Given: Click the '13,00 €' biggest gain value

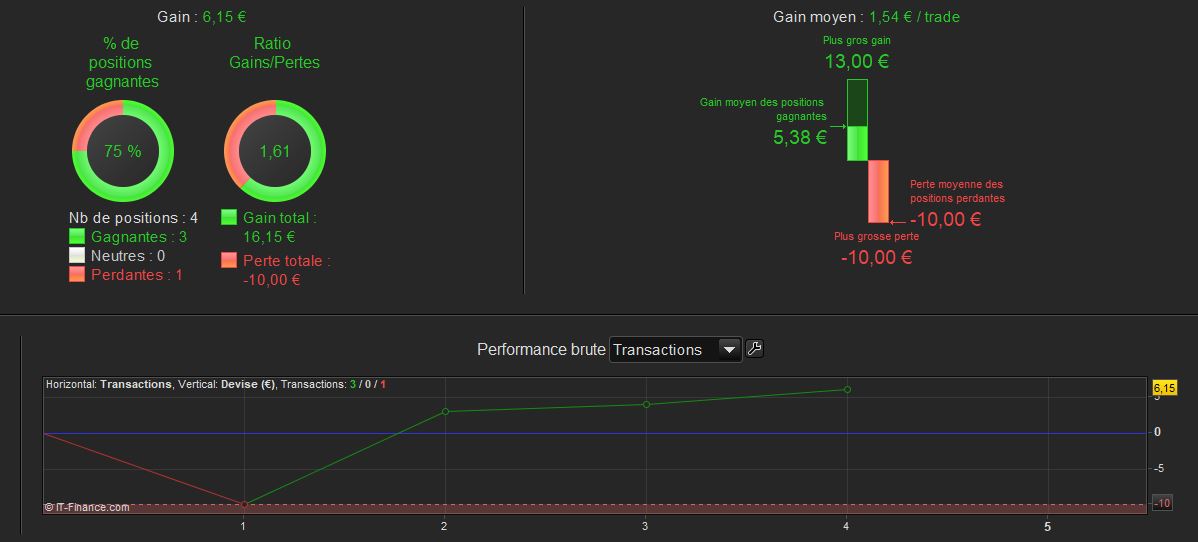Looking at the screenshot, I should point(856,62).
